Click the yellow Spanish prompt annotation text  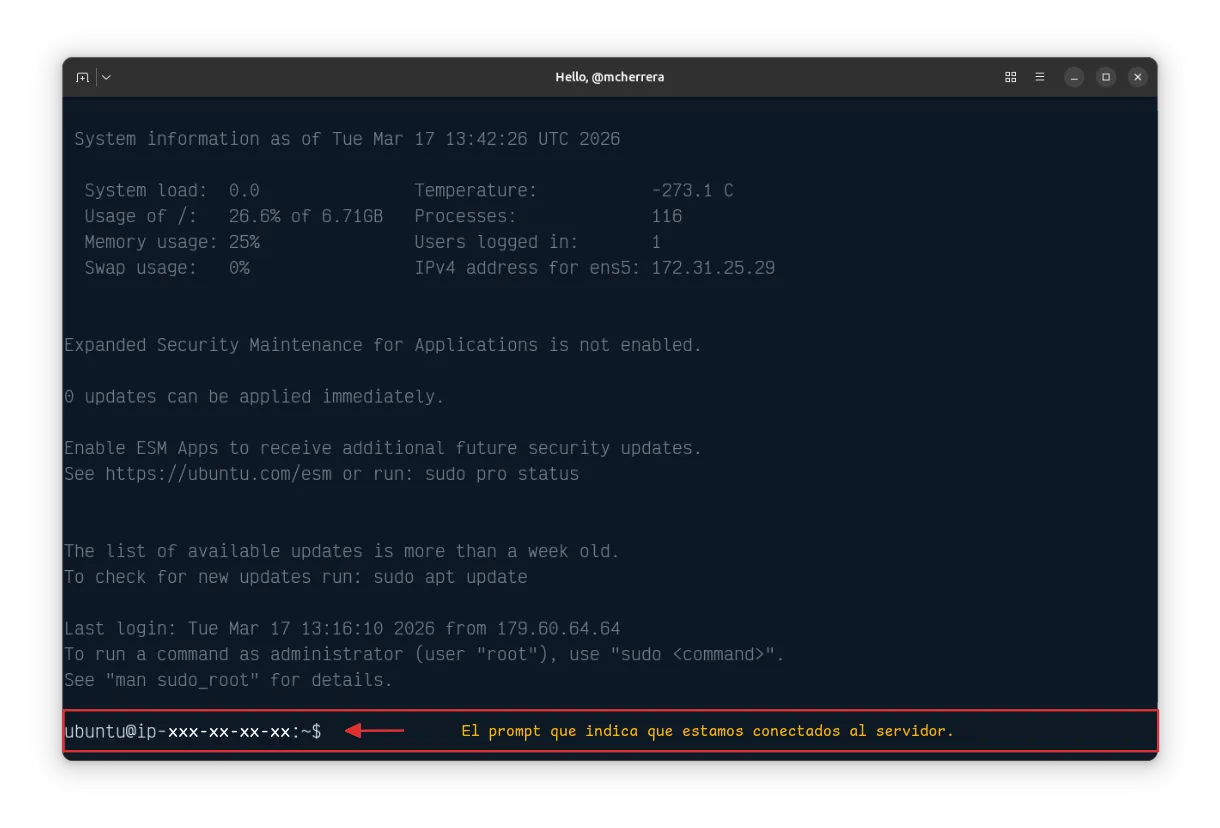tap(707, 731)
